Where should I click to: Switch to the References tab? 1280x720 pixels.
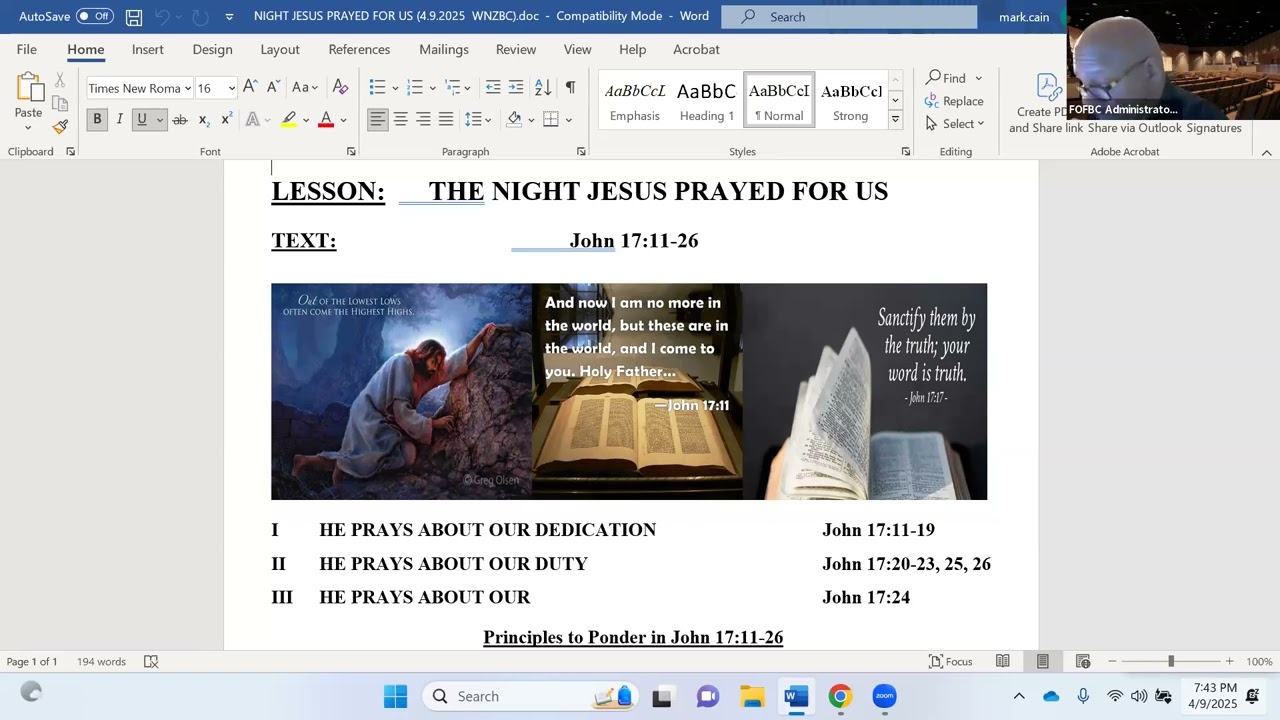point(359,49)
